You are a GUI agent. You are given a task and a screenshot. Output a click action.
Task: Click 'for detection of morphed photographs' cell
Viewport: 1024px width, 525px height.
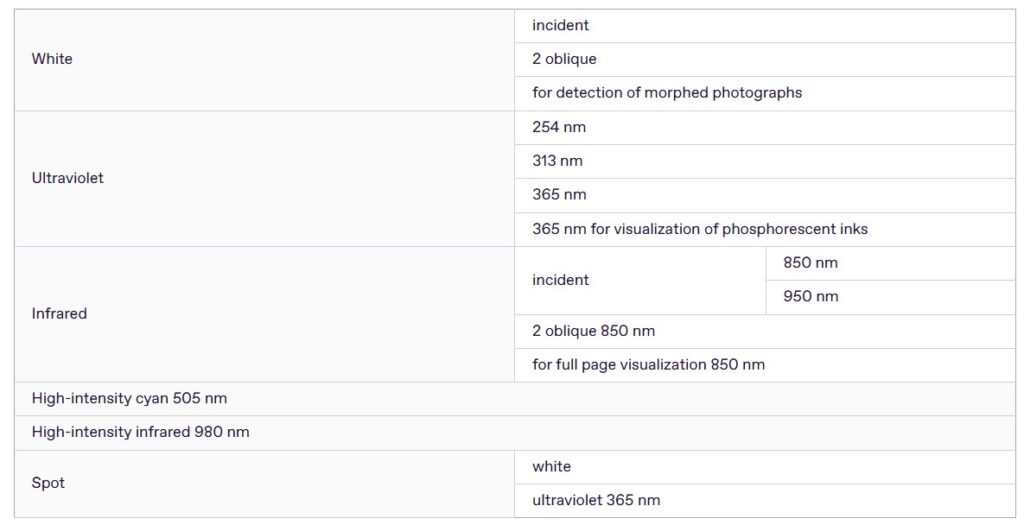coord(666,93)
